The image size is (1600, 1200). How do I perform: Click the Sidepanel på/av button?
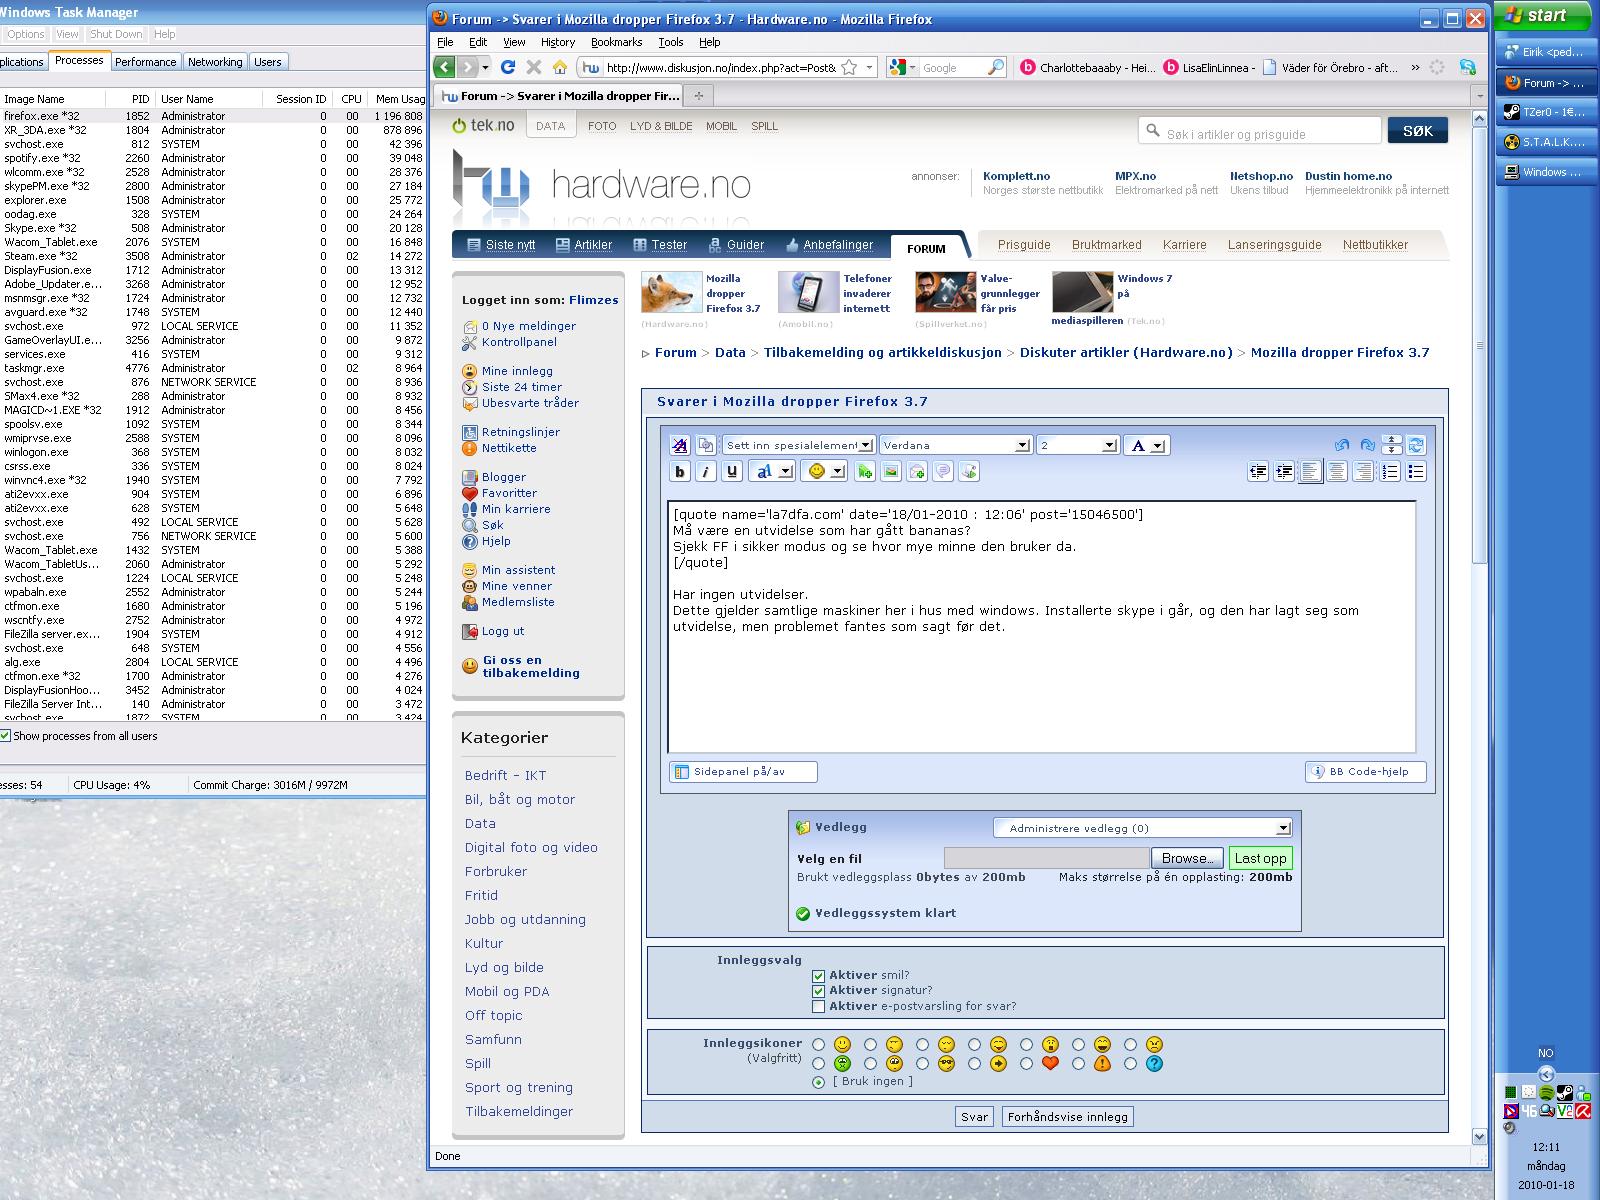(743, 772)
